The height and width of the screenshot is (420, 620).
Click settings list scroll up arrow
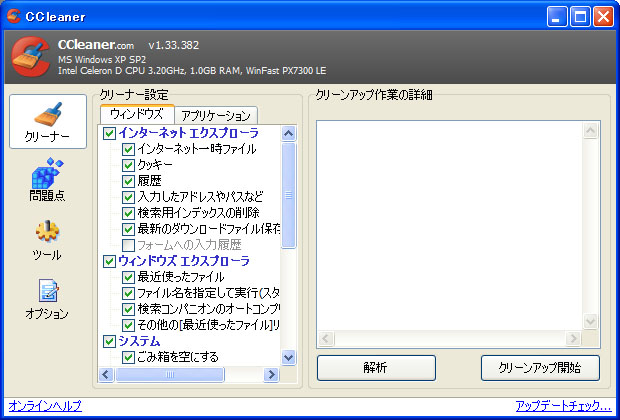pos(289,134)
